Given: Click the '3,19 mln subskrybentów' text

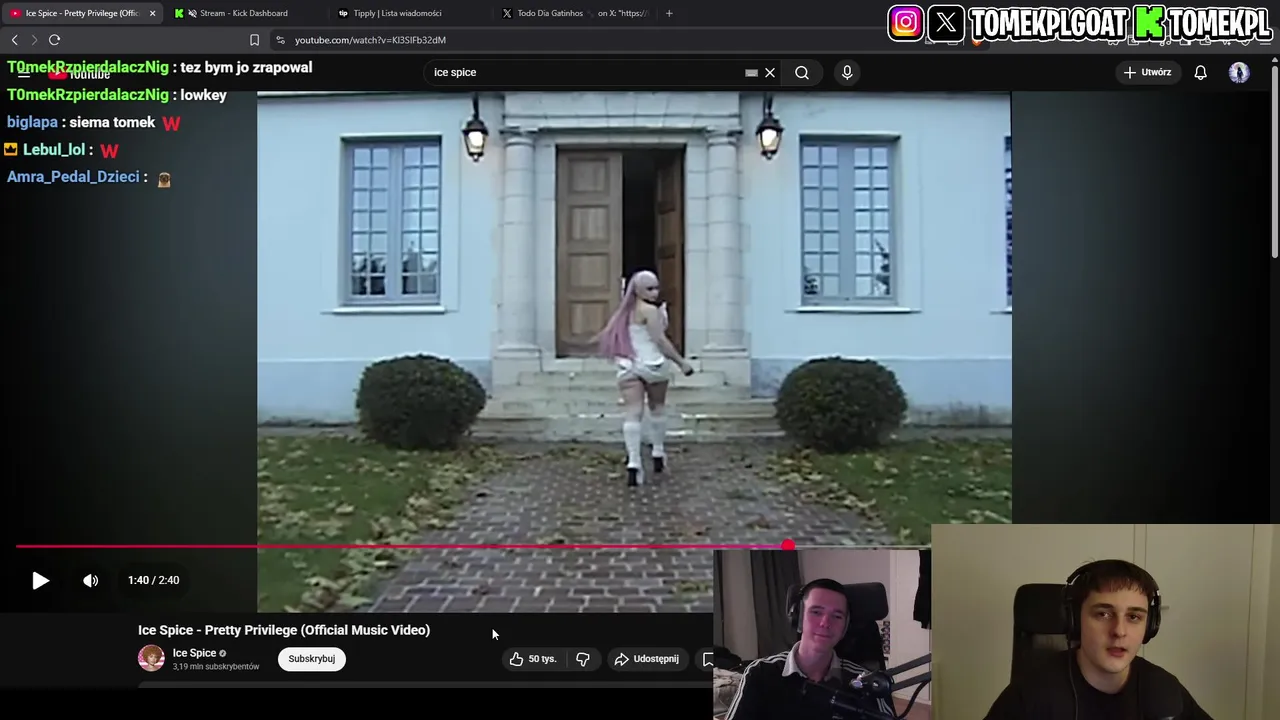Looking at the screenshot, I should point(216,667).
